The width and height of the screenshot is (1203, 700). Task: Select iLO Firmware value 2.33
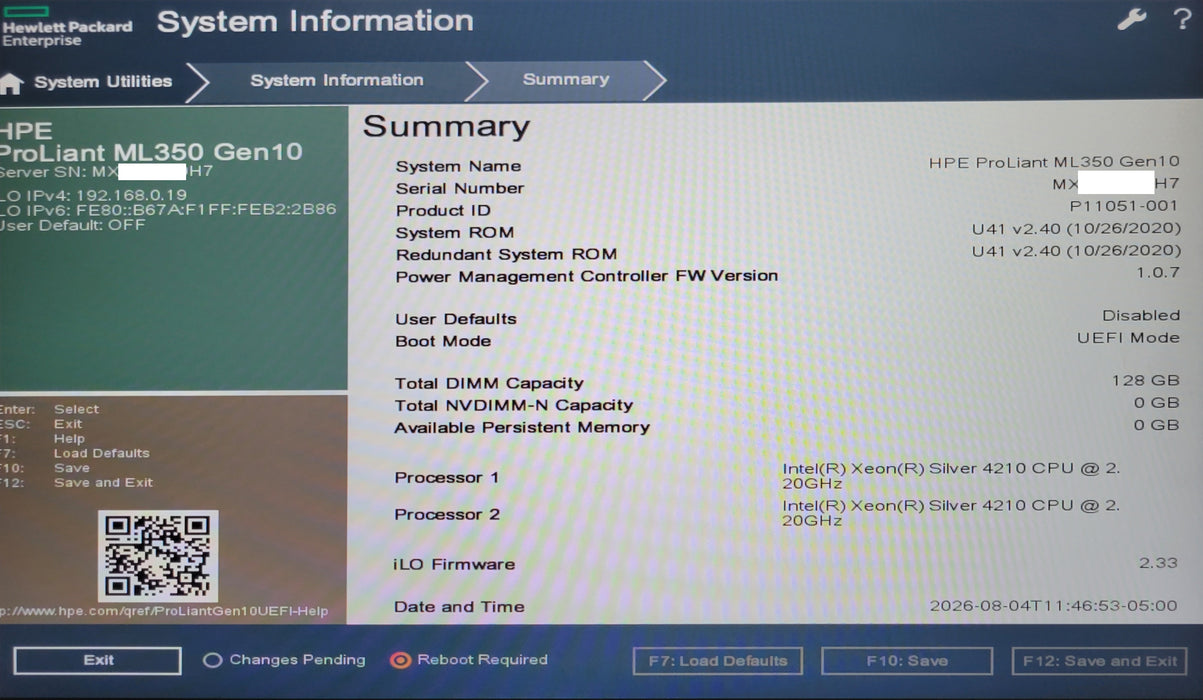point(1158,562)
